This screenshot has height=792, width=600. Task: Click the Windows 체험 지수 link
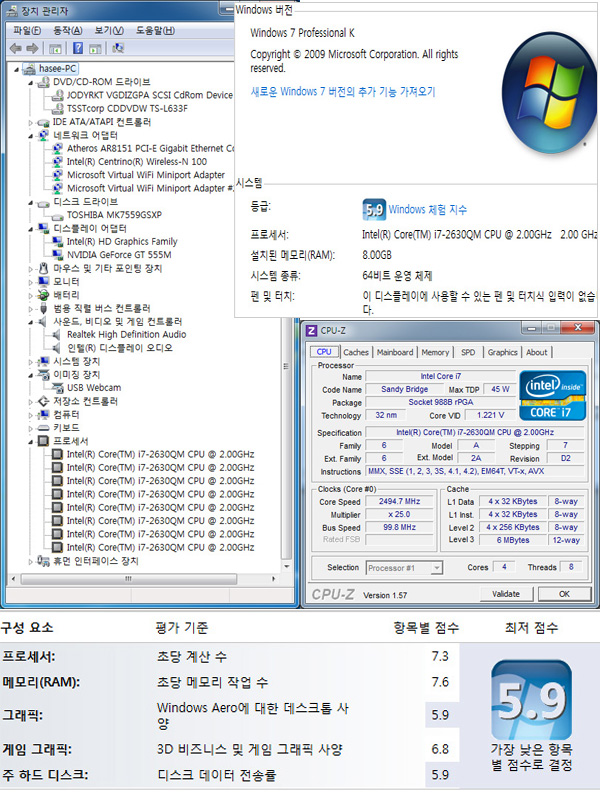[428, 210]
